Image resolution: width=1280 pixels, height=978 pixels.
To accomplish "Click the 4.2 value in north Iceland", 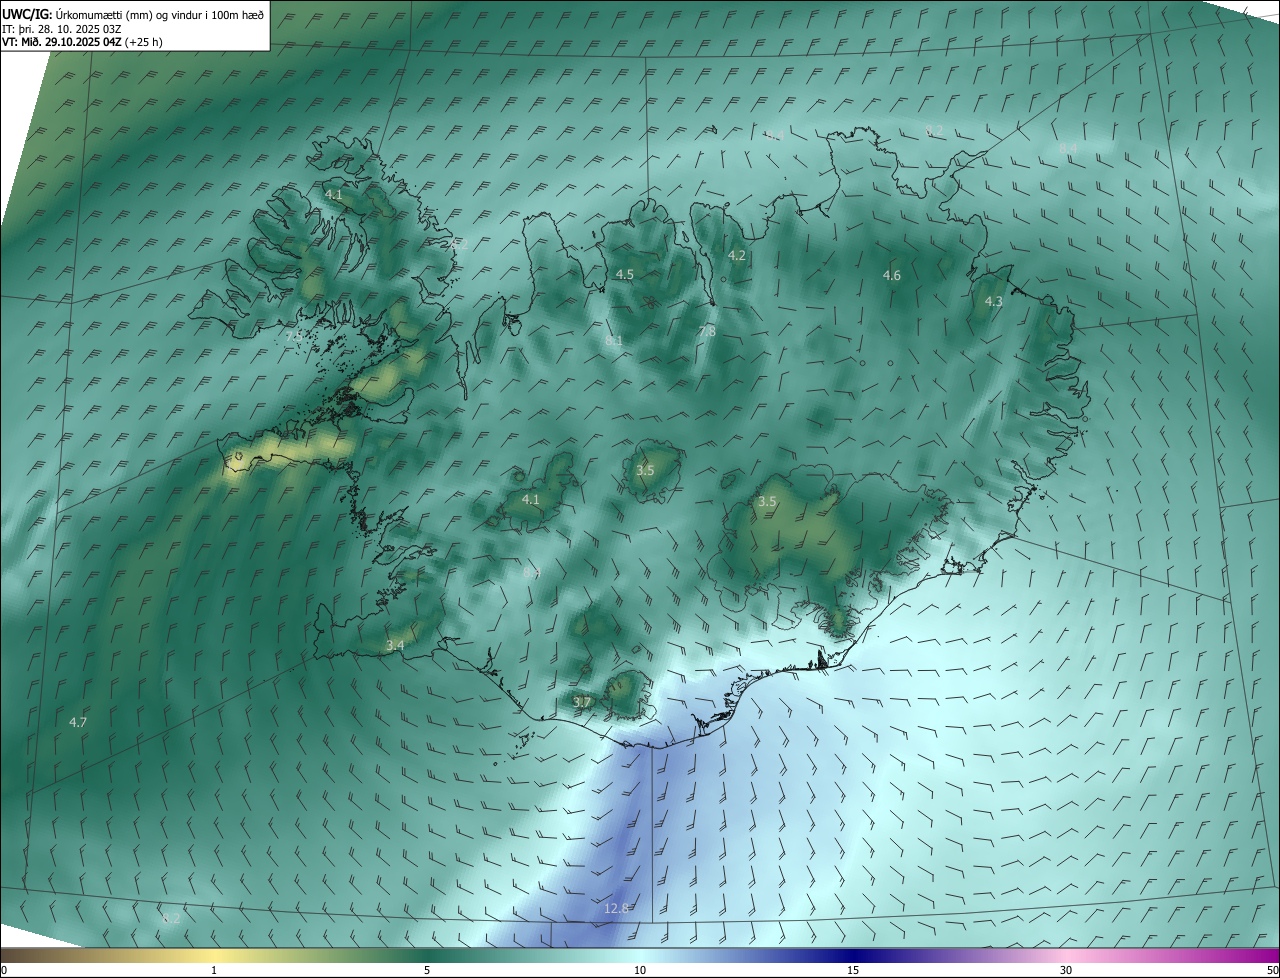I will pos(737,256).
